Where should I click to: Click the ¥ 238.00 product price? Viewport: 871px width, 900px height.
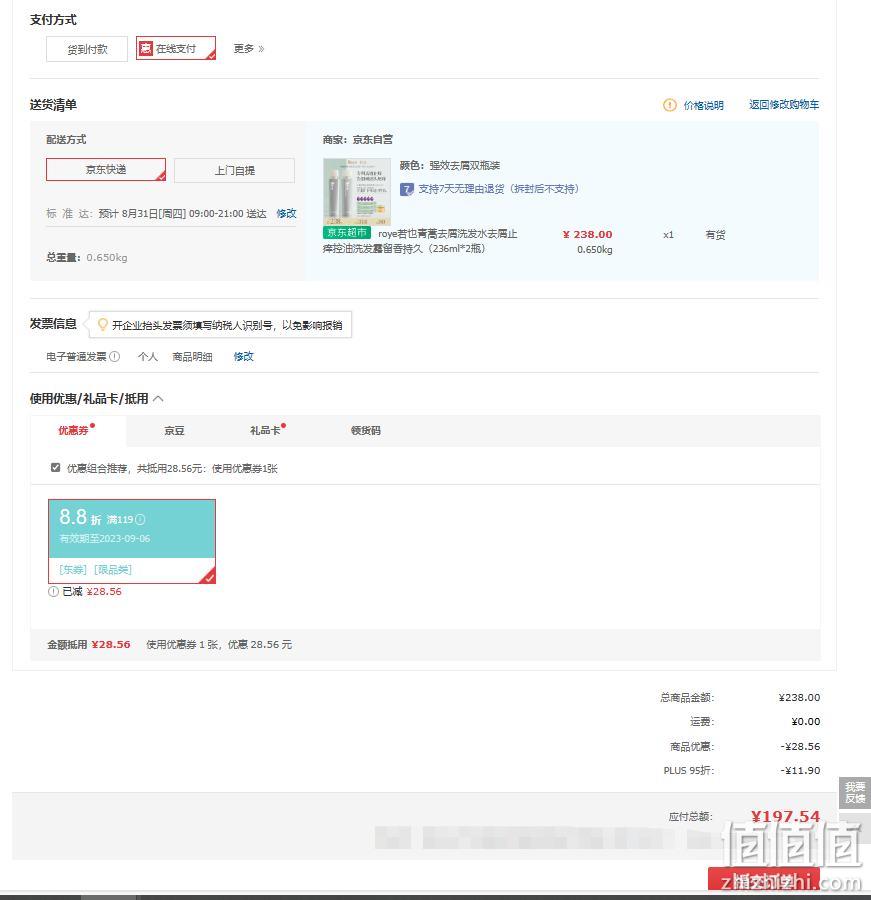point(587,234)
